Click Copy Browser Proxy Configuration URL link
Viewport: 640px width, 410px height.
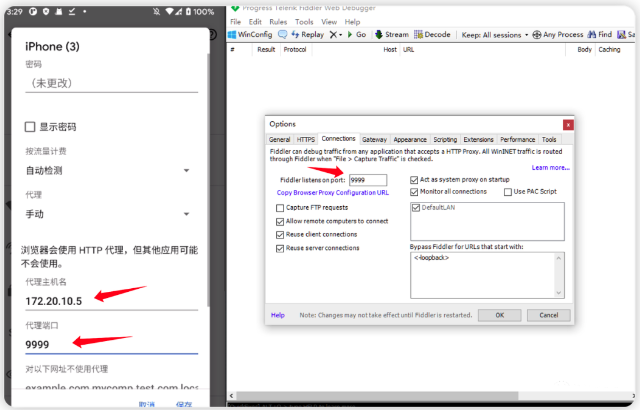(x=333, y=193)
